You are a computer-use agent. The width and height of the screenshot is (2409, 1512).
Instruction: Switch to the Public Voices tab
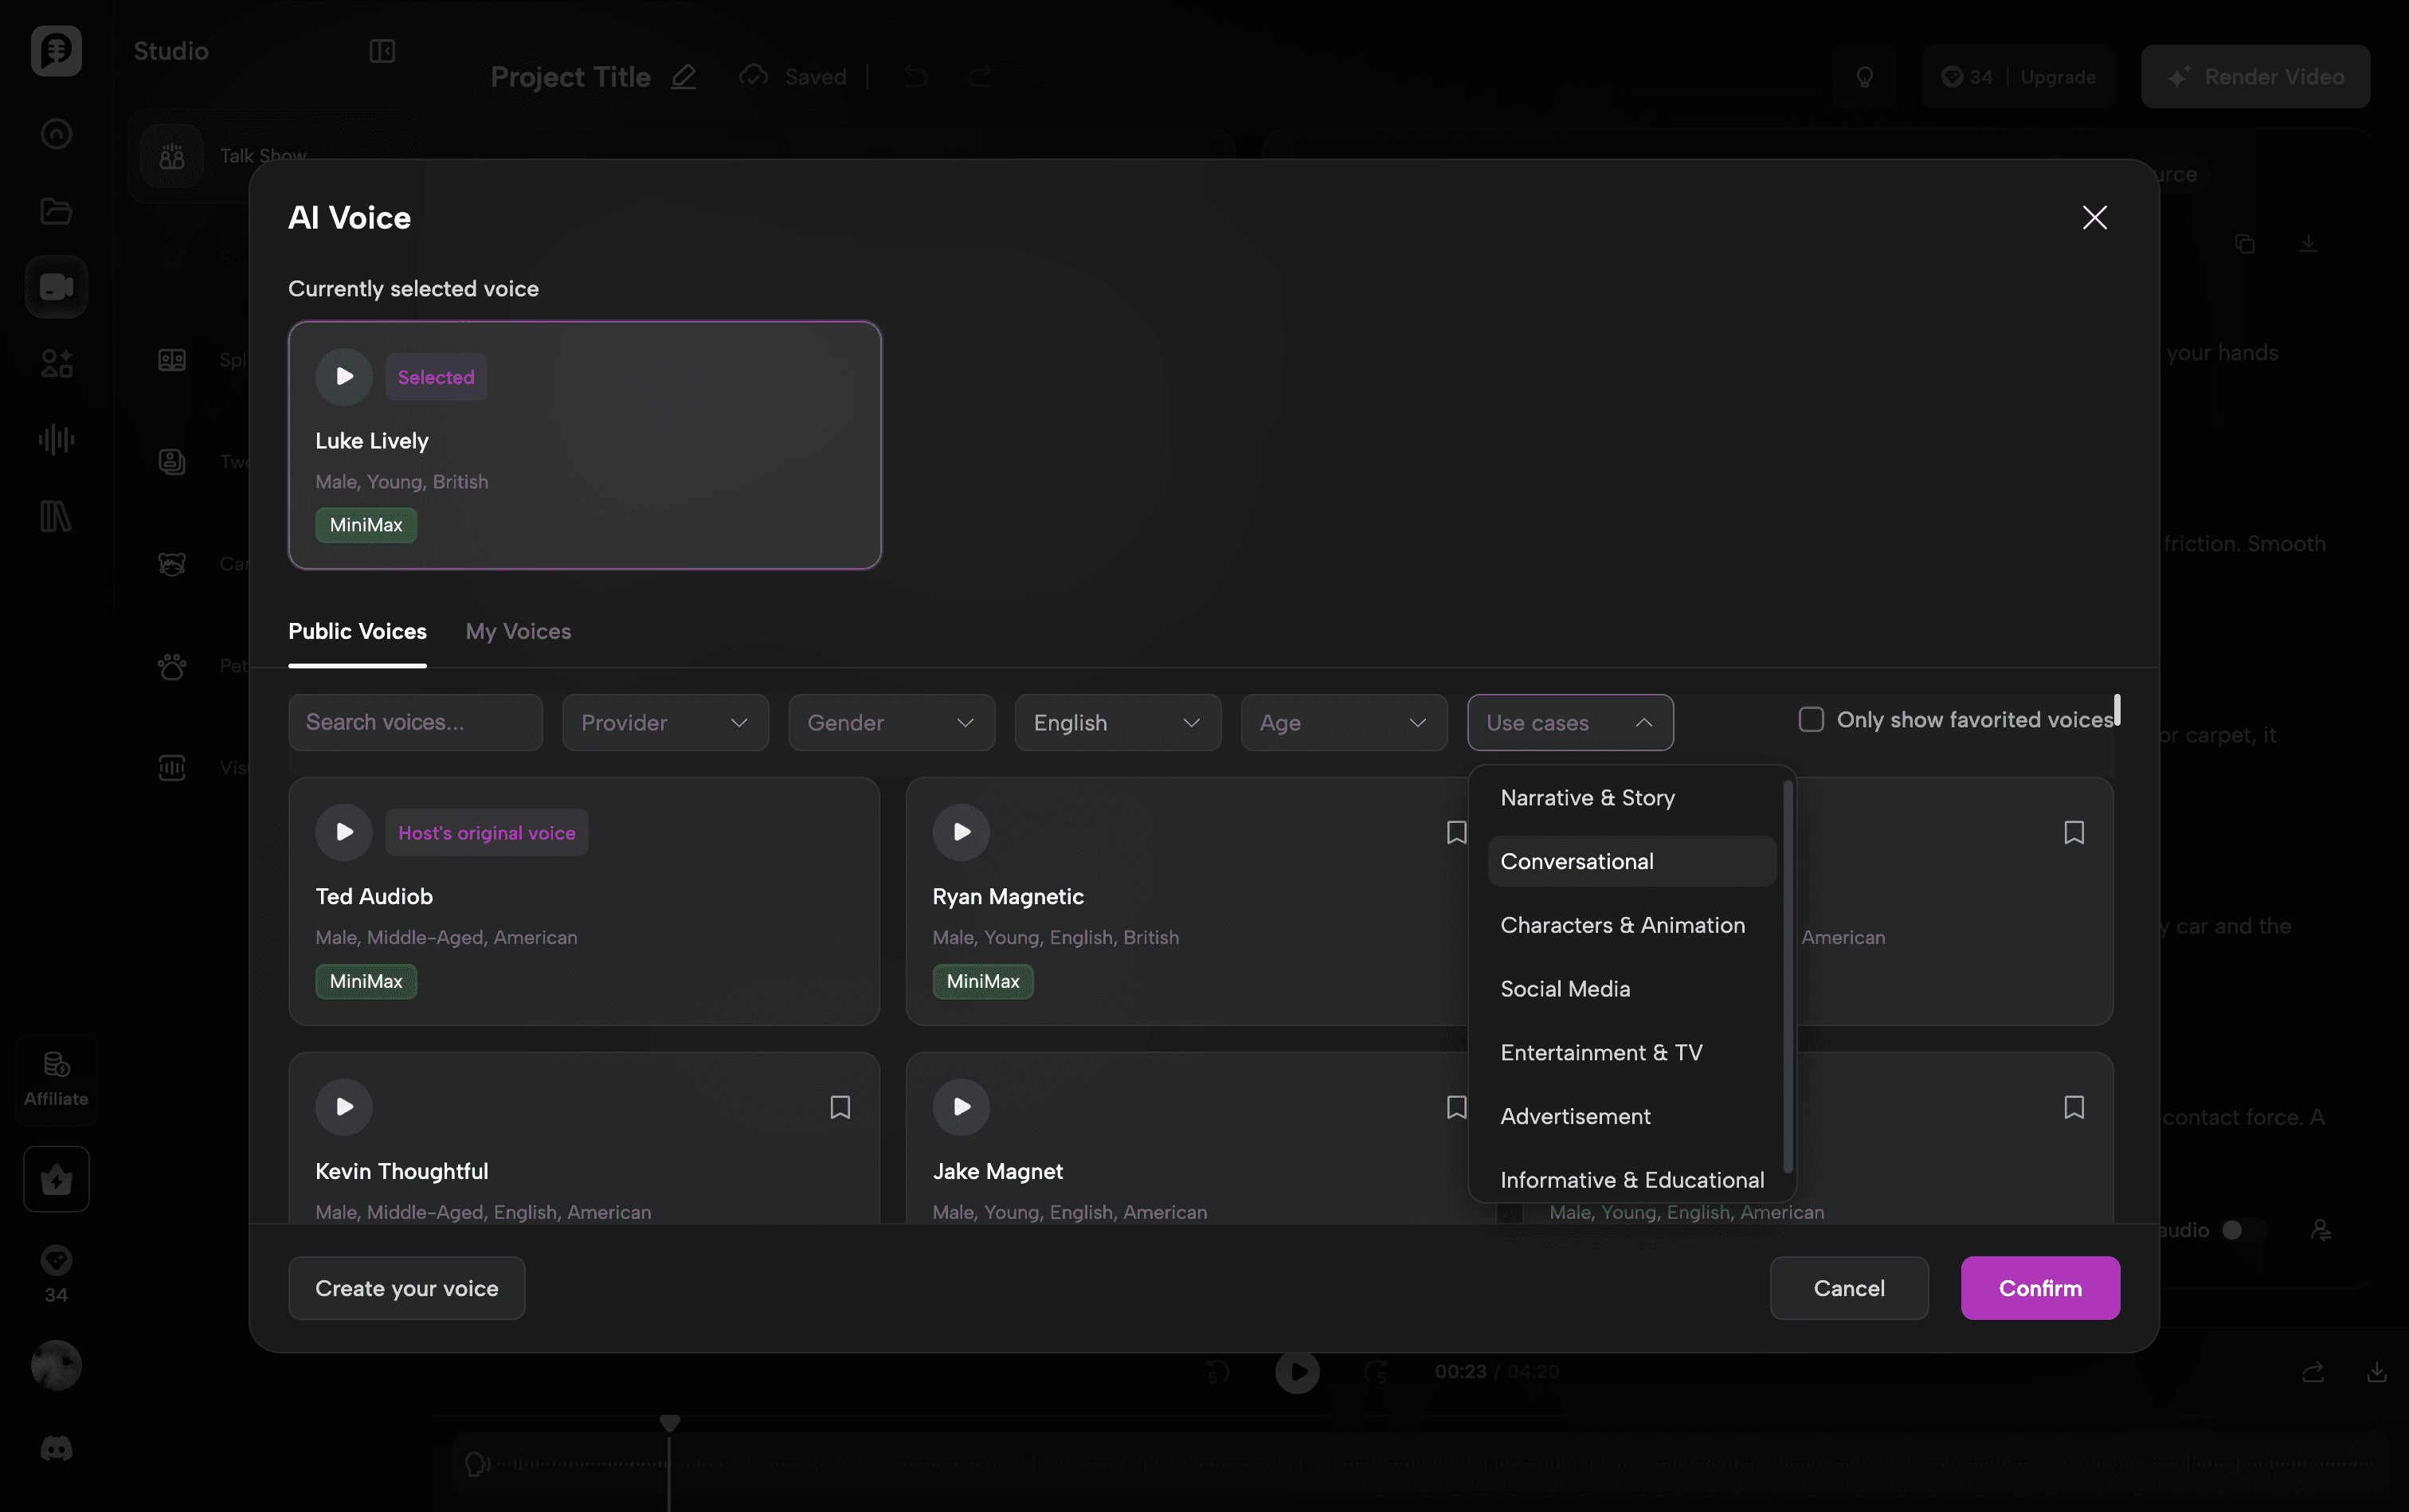(x=357, y=632)
